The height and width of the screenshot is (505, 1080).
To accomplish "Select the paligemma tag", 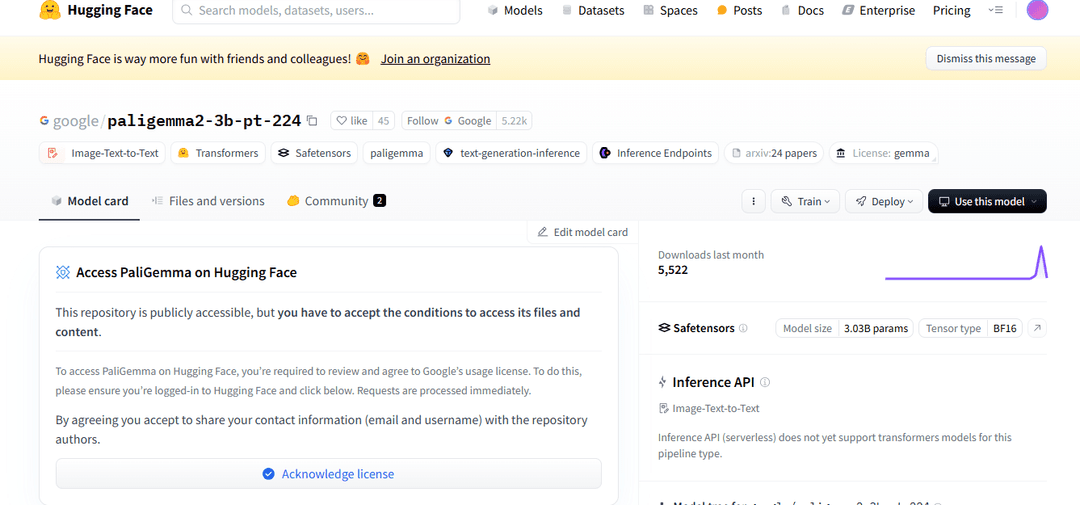I will click(397, 153).
